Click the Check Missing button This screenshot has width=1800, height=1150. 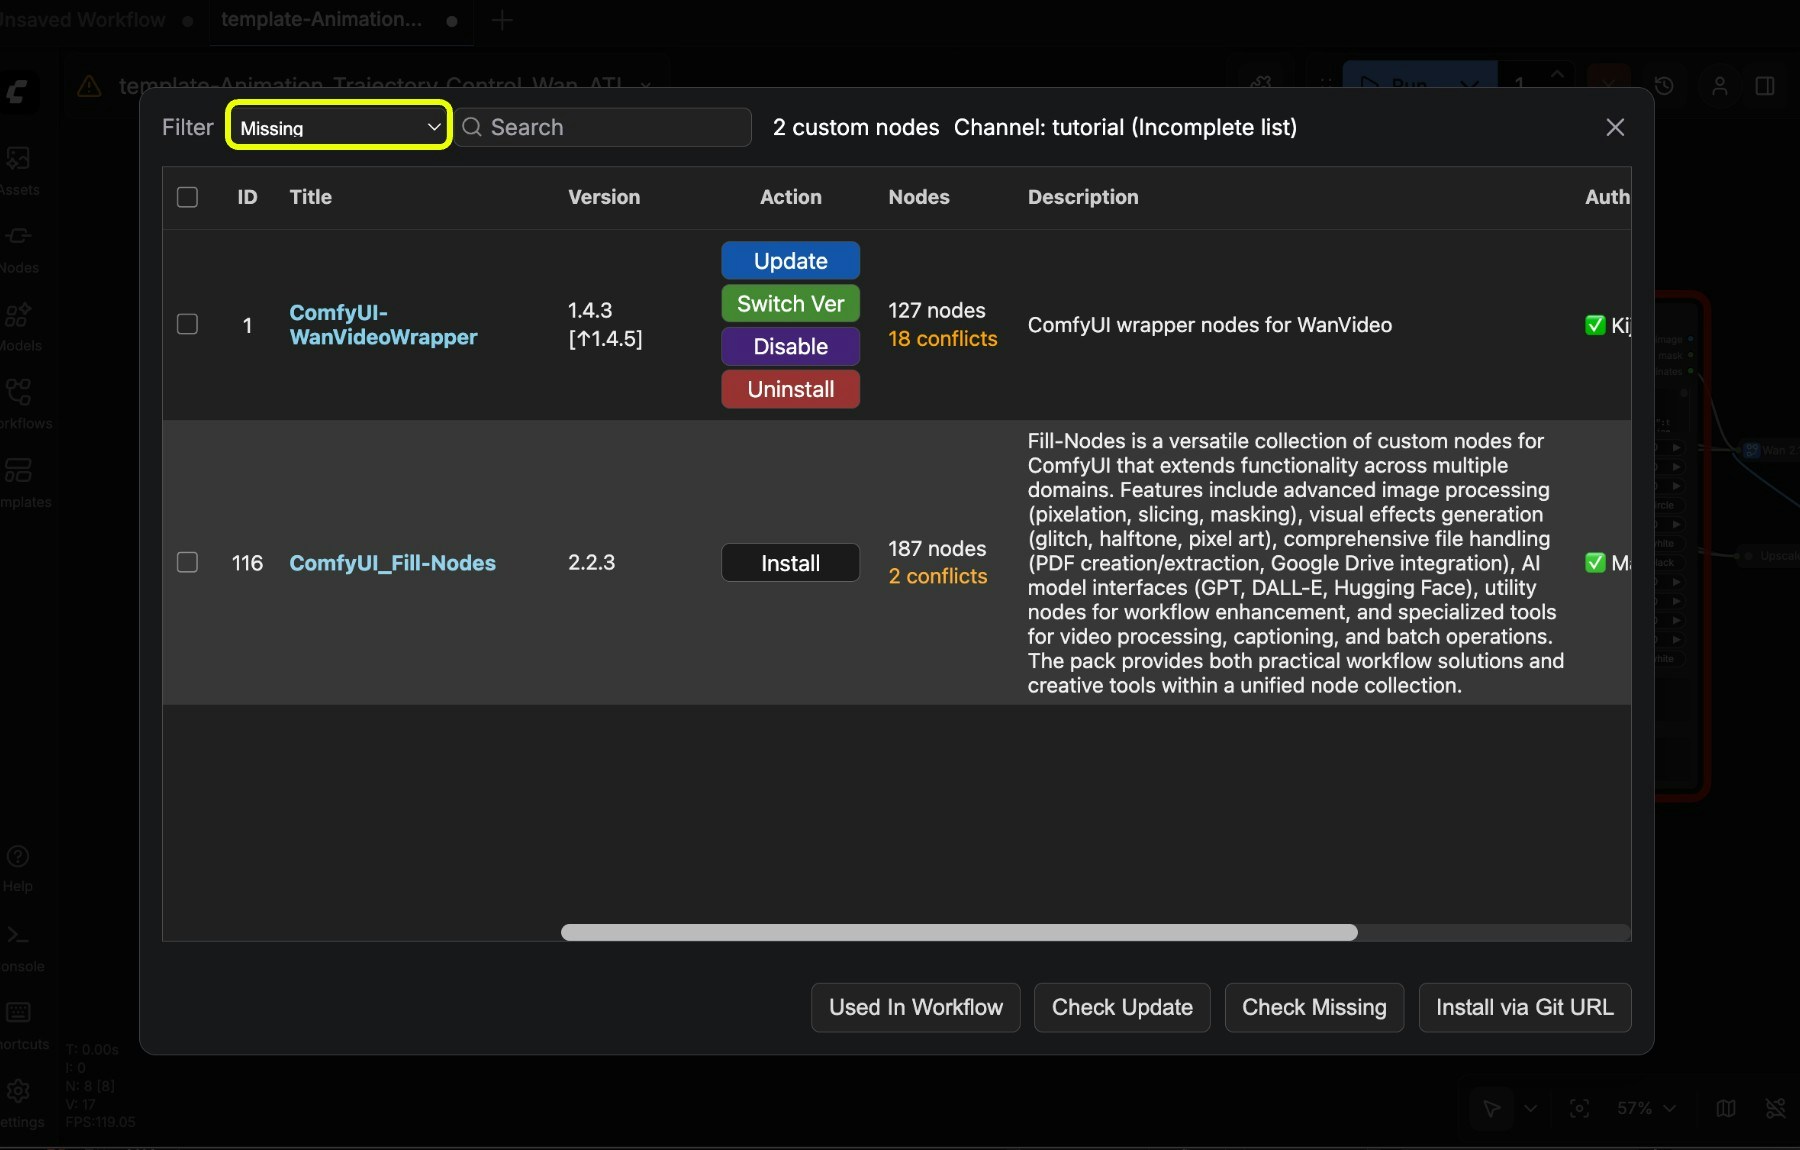click(x=1313, y=1007)
